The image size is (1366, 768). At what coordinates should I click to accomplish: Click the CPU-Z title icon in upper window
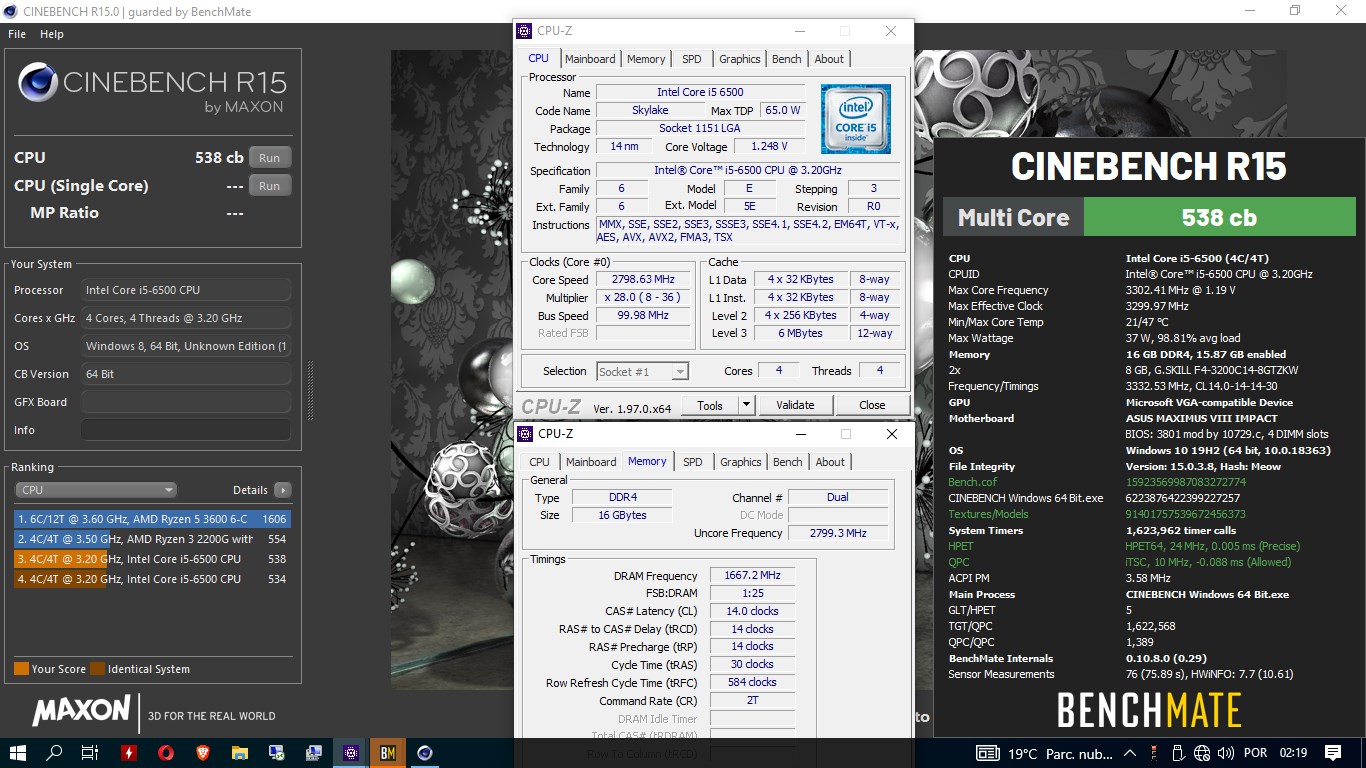pos(525,31)
